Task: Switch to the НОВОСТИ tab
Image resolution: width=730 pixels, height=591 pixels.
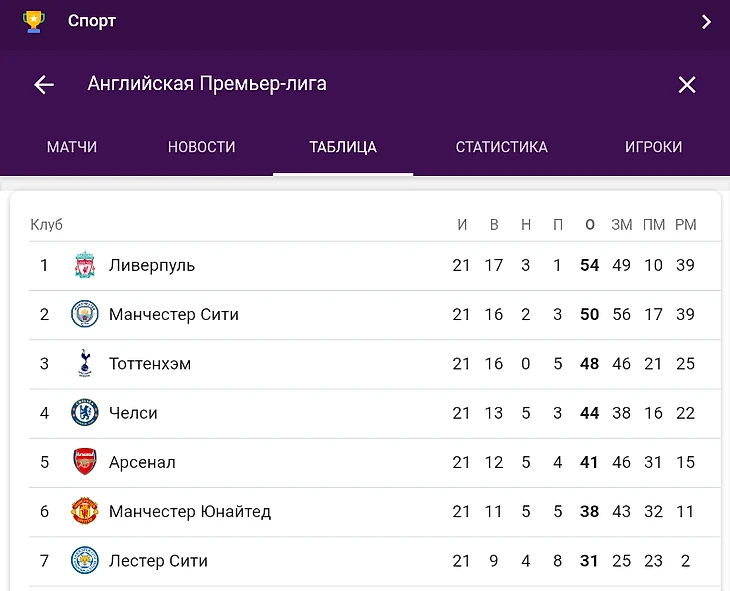Action: point(202,147)
